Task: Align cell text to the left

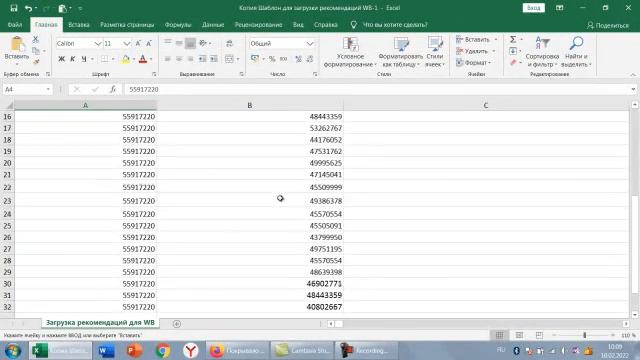Action: [x=167, y=59]
